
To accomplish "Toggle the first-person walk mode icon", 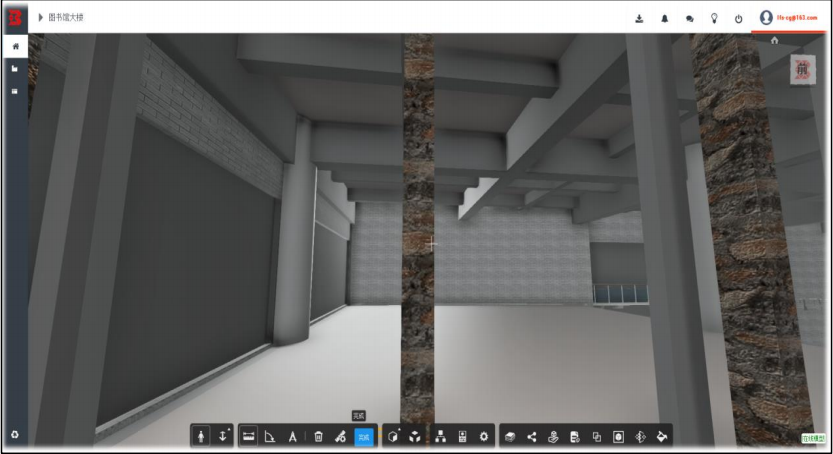I will point(201,436).
